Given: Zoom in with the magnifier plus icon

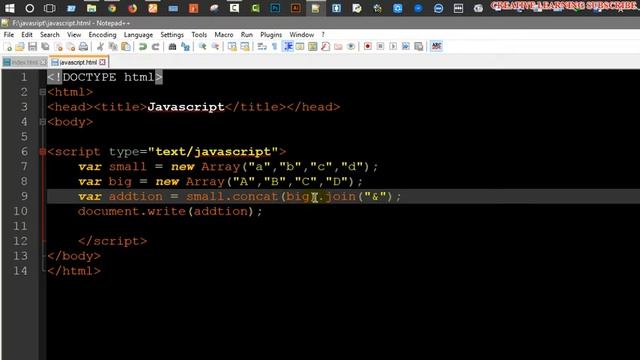Looking at the screenshot, I should [202, 47].
